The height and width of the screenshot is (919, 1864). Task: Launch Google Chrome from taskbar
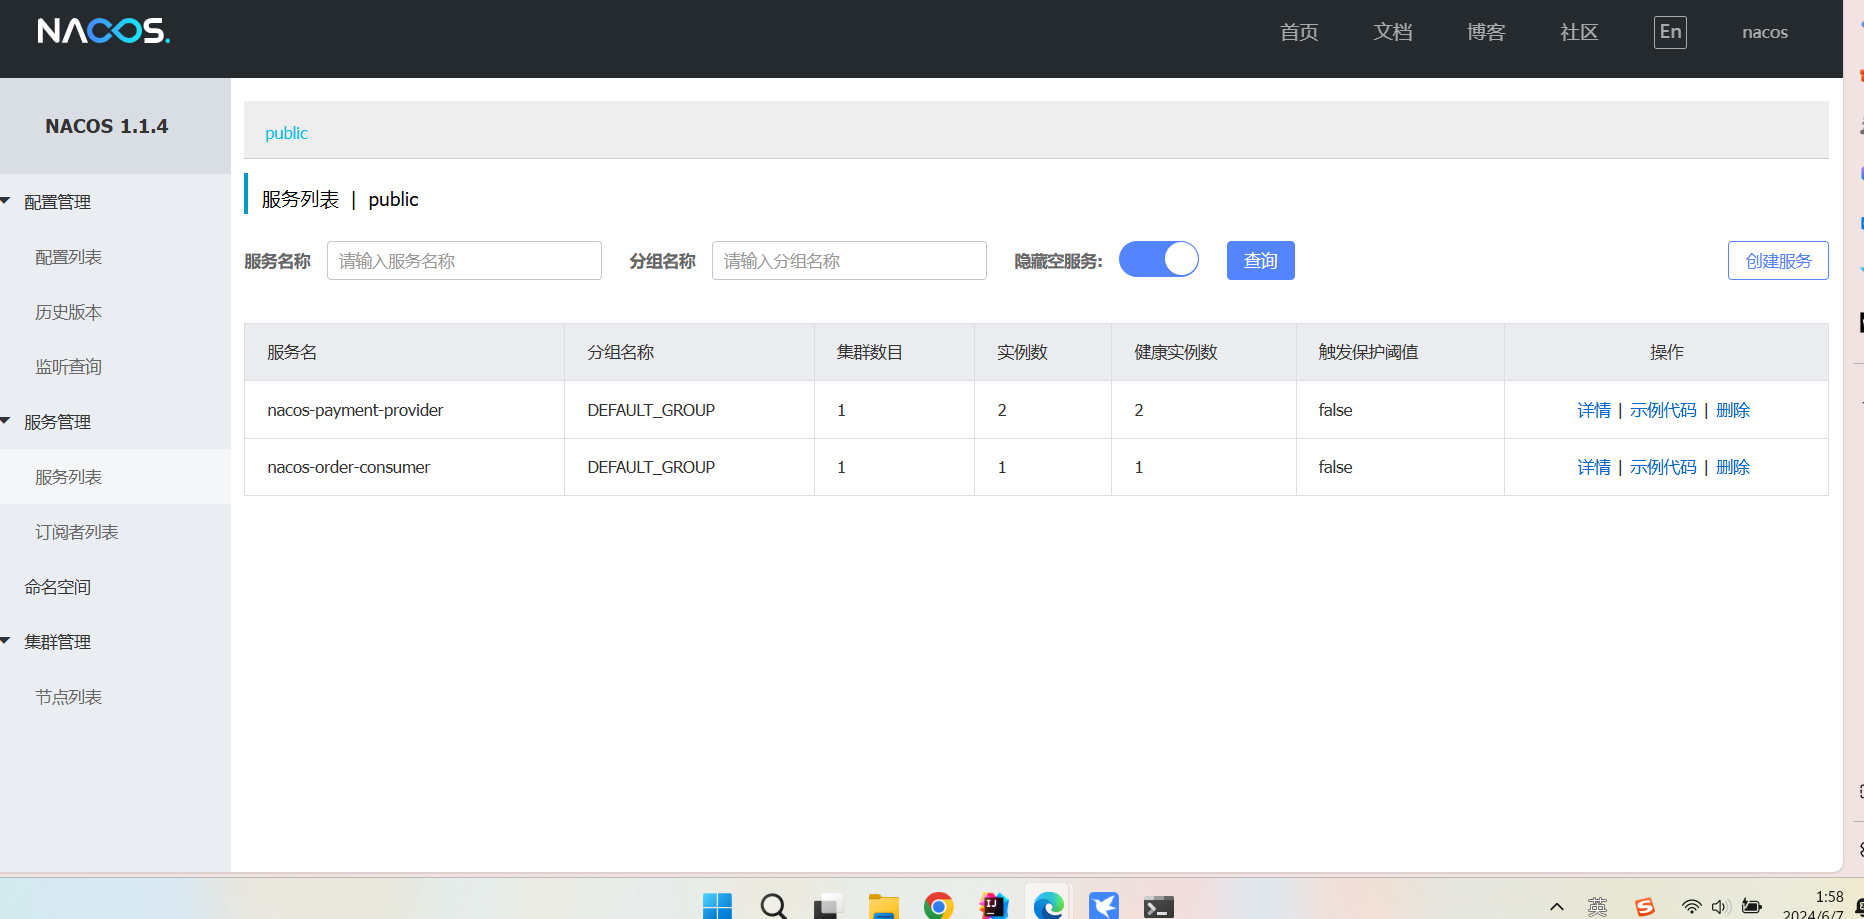938,906
